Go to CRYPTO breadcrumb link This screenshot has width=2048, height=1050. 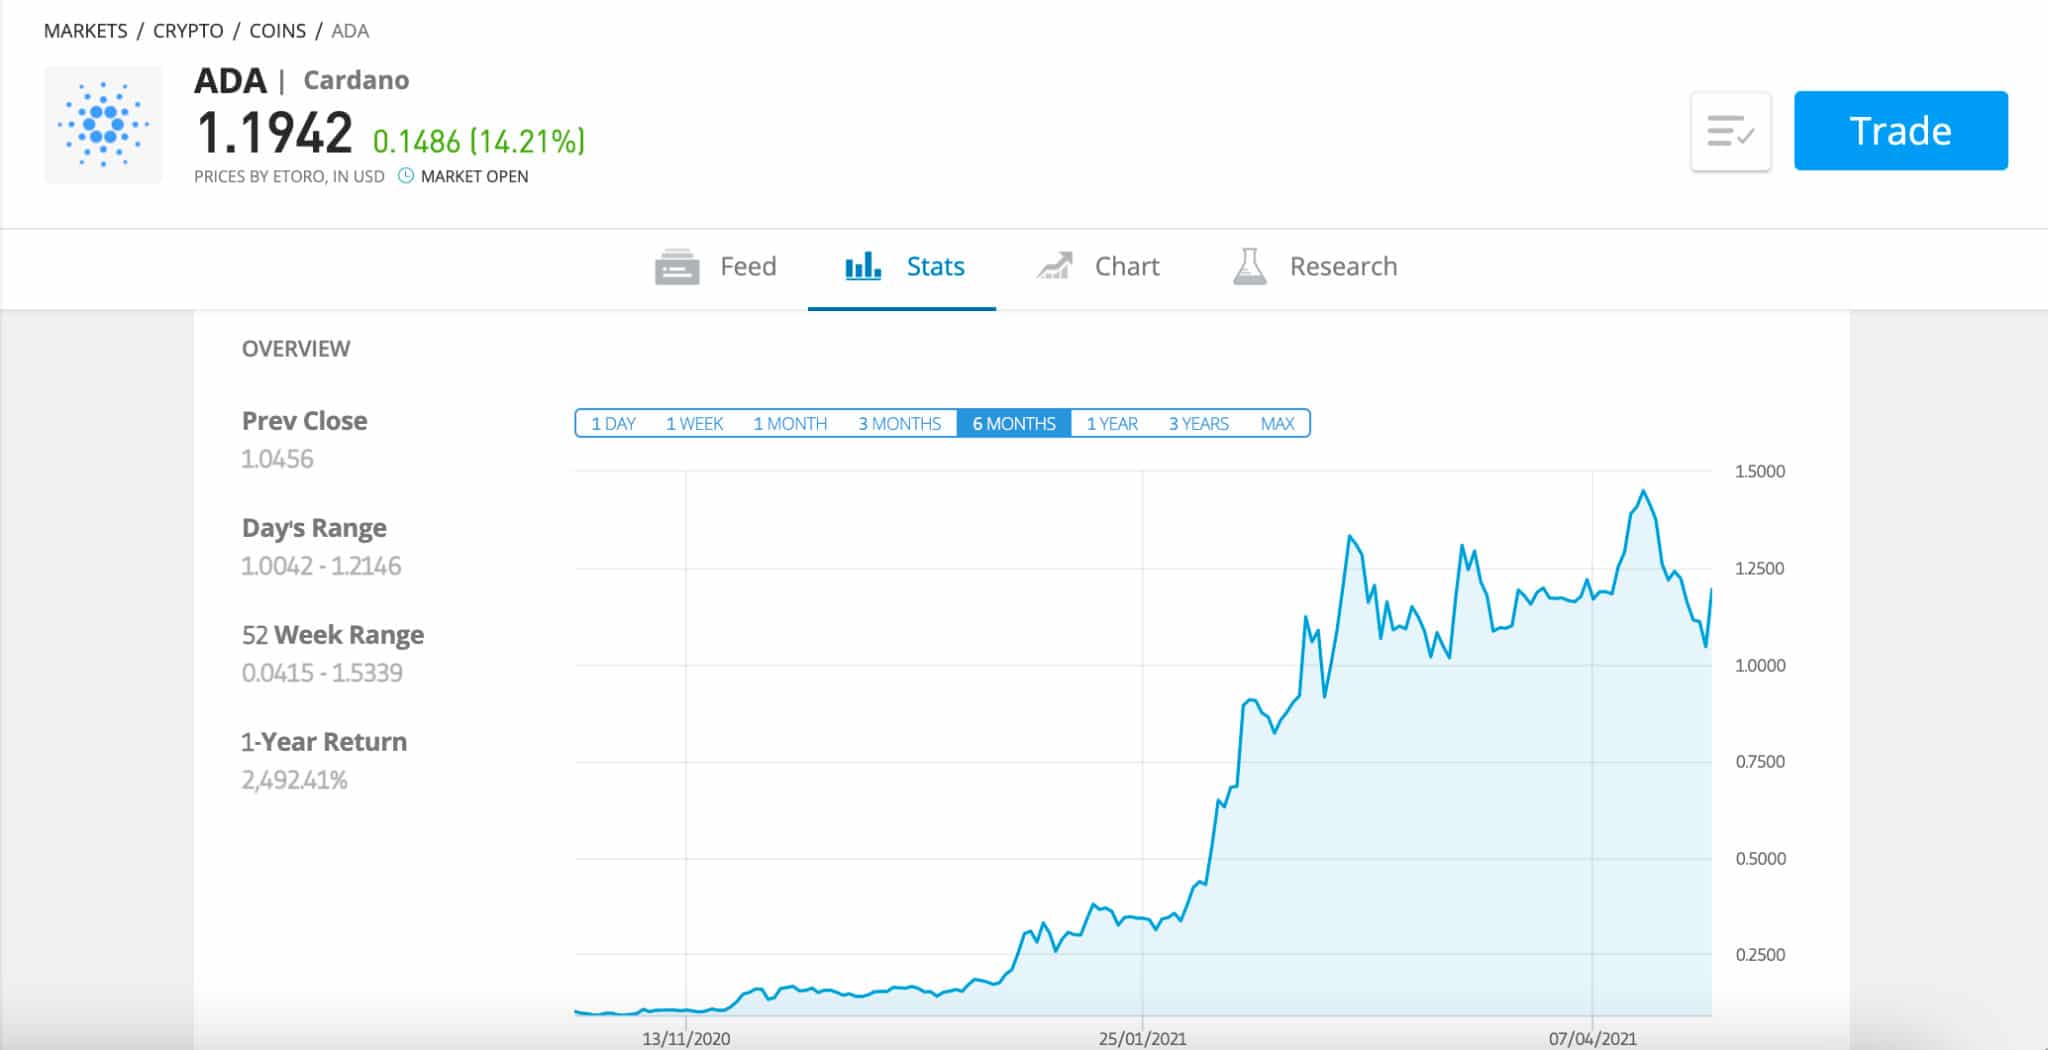[x=188, y=31]
